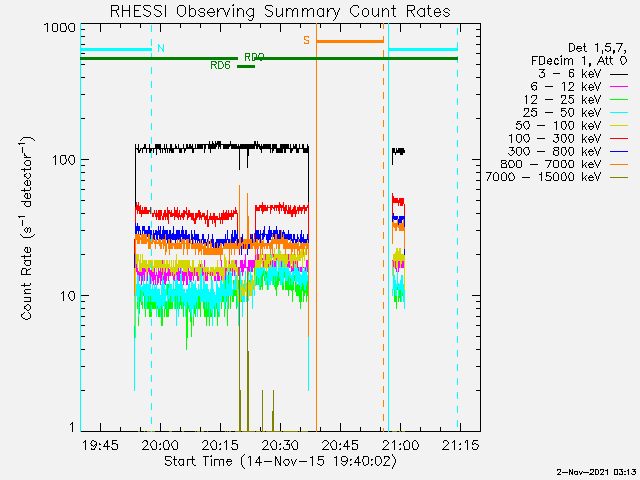The width and height of the screenshot is (640, 480).
Task: Click the red 100 - 300 keV legend line
Action: tap(619, 139)
